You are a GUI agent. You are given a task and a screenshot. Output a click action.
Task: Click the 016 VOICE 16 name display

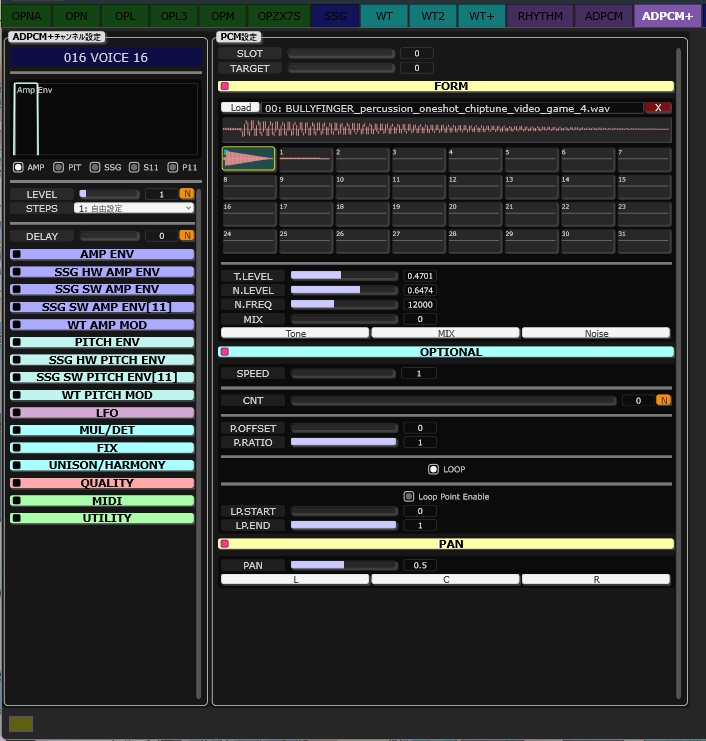tap(106, 57)
